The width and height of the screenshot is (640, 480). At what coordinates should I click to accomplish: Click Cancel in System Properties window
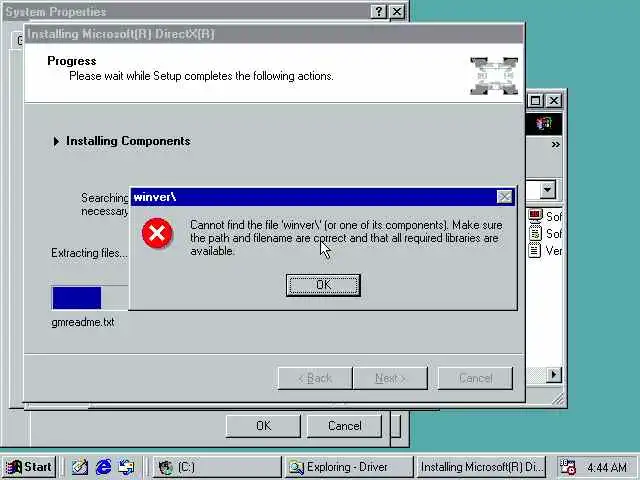344,426
